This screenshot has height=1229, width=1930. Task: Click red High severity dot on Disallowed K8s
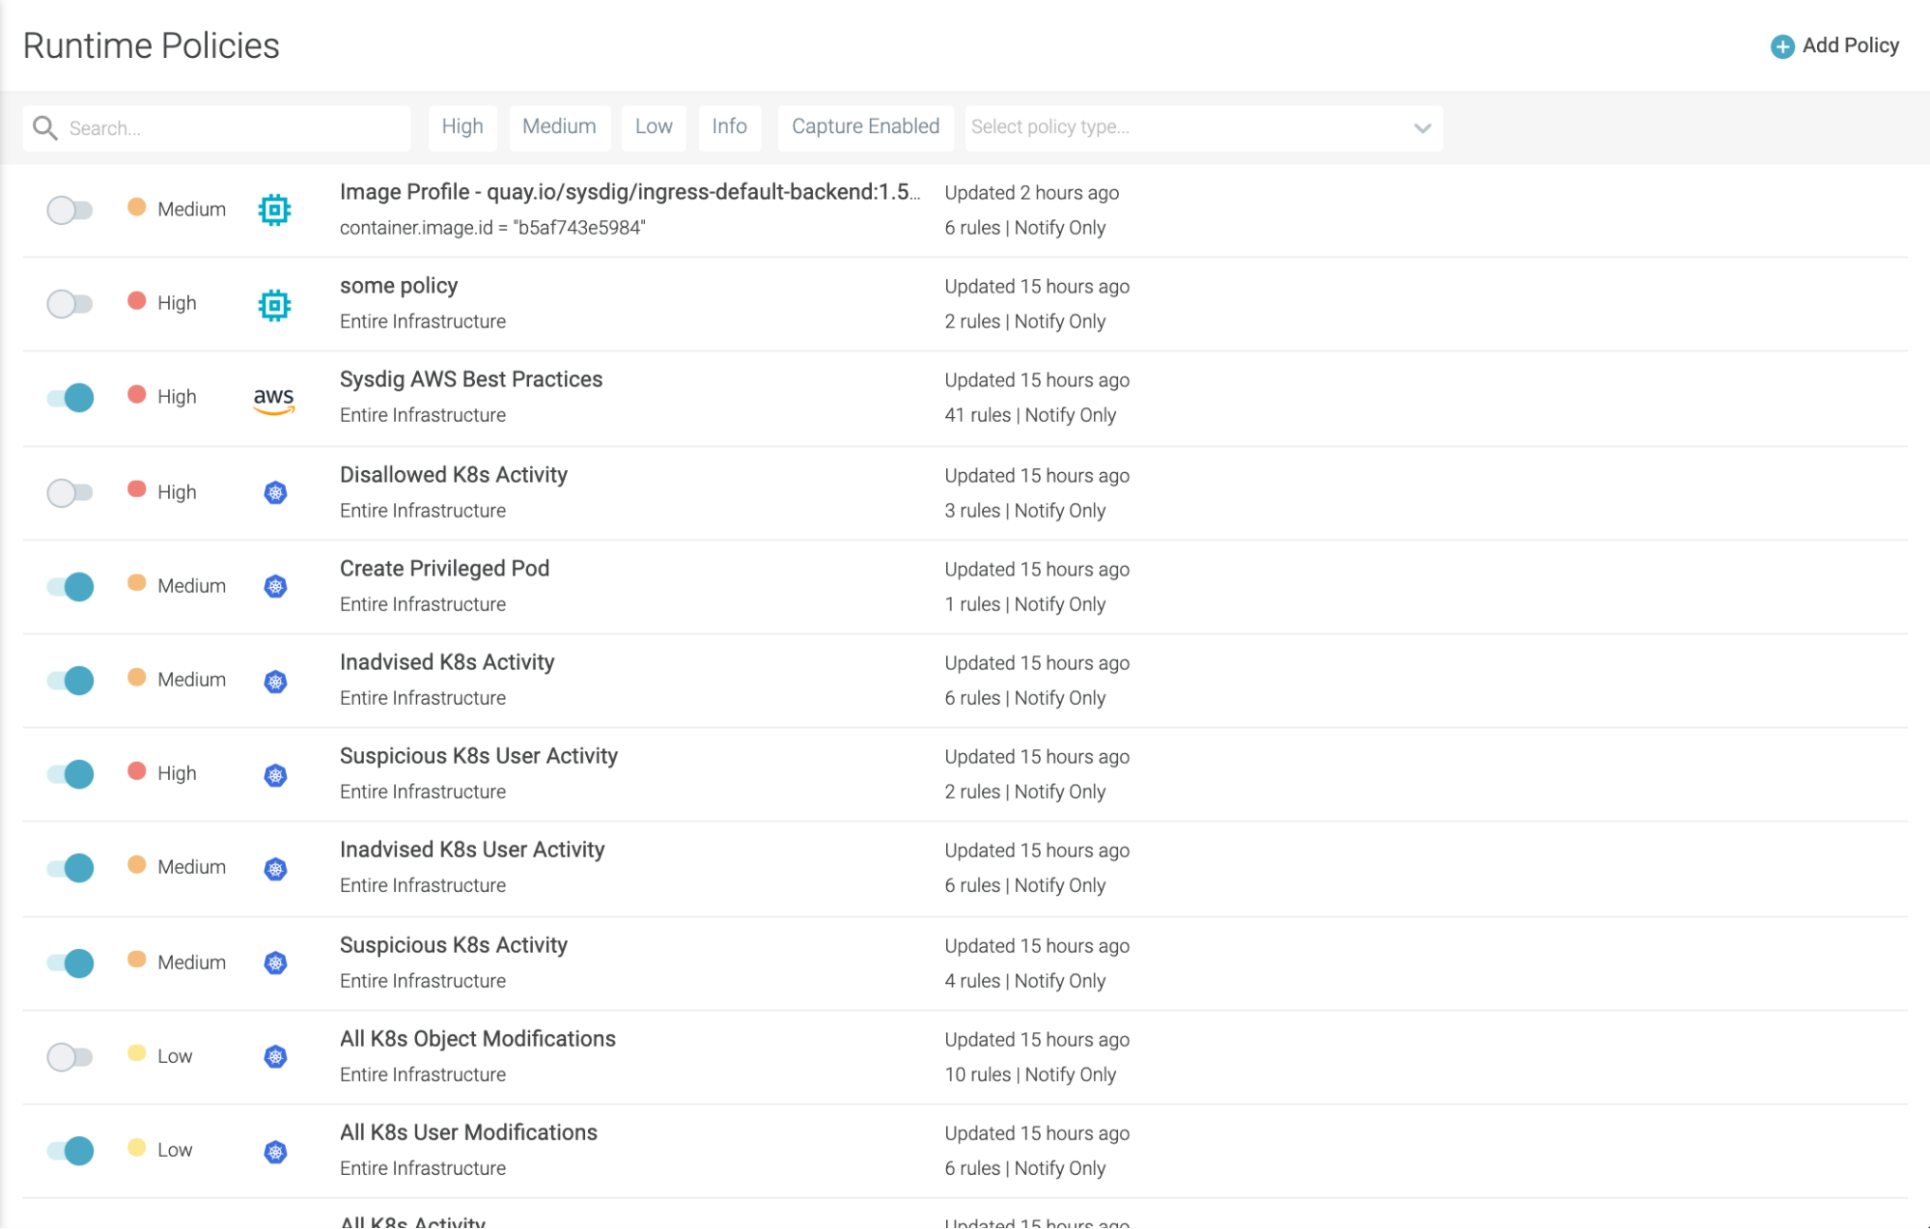(x=137, y=490)
